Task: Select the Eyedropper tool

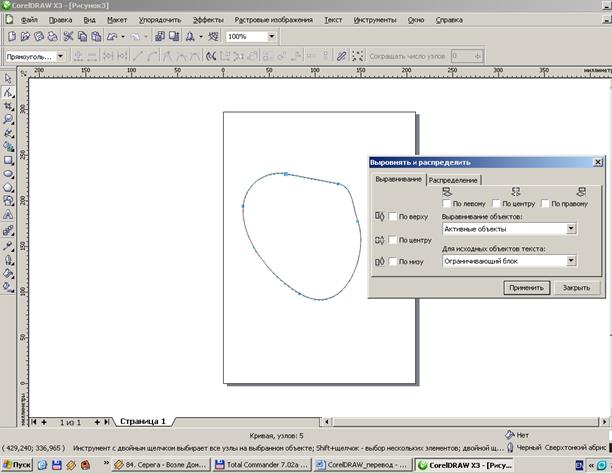Action: [8, 246]
